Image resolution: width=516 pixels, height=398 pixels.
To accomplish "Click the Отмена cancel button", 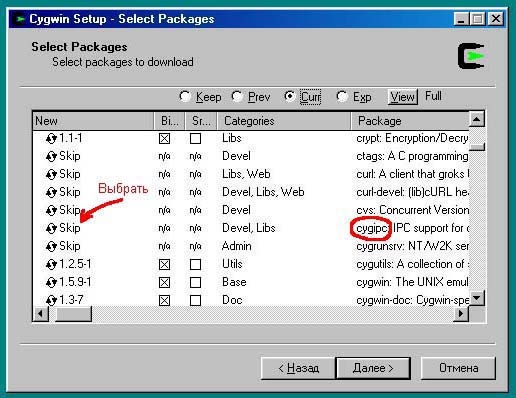I will [x=458, y=368].
